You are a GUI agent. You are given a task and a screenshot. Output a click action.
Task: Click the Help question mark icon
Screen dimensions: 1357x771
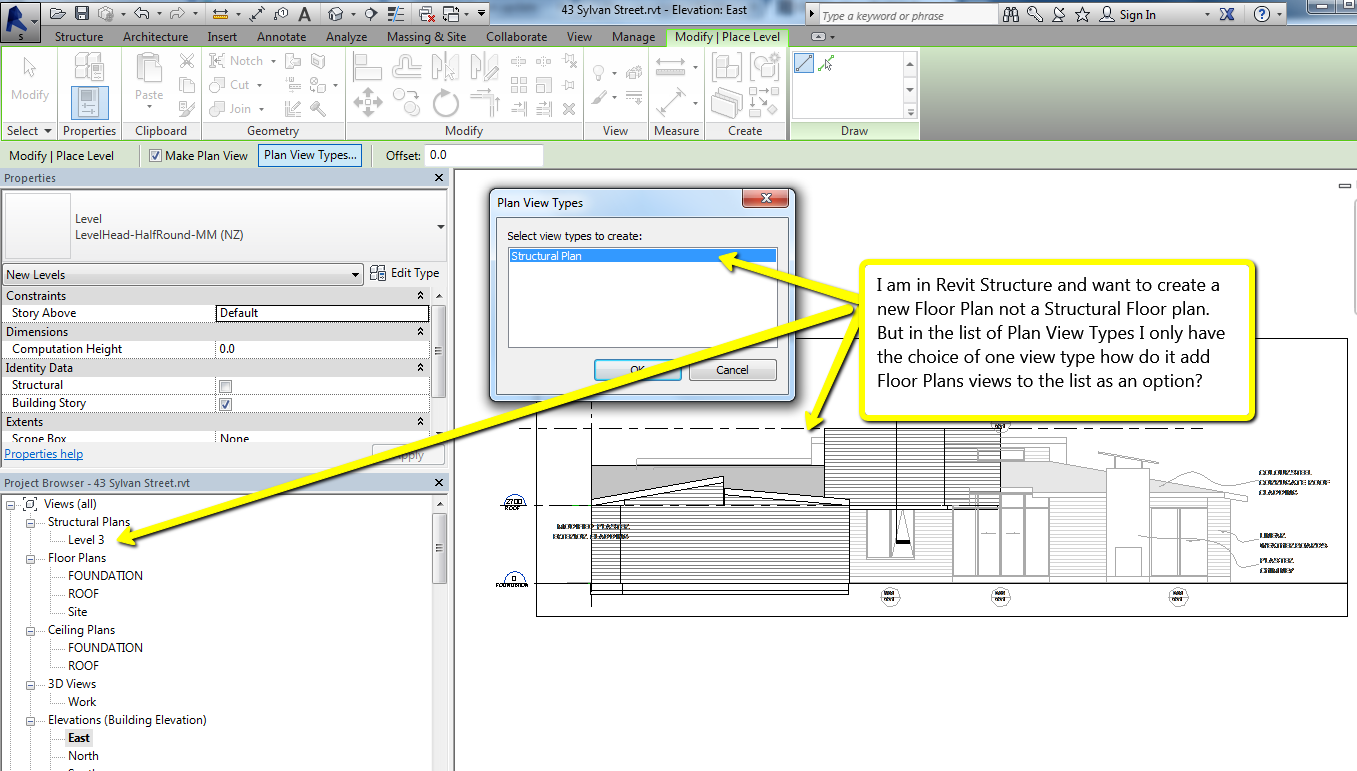coord(1262,14)
